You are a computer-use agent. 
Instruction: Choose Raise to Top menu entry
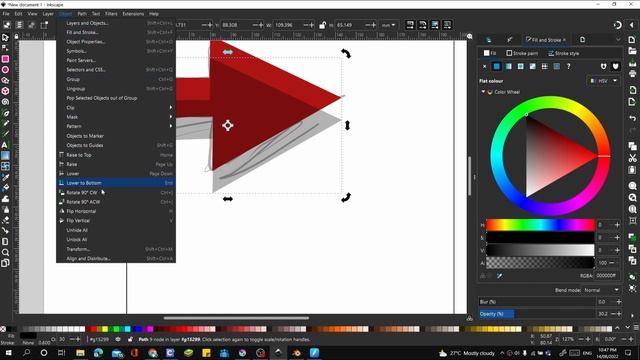[116, 155]
